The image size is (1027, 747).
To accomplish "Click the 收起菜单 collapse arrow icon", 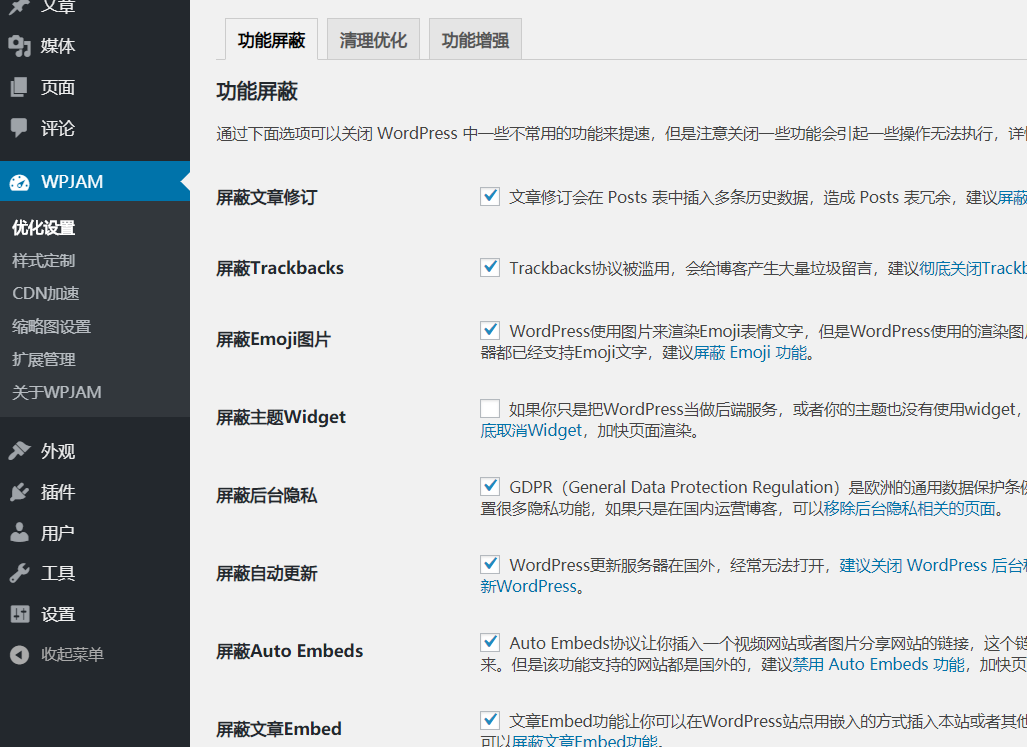I will (x=20, y=654).
